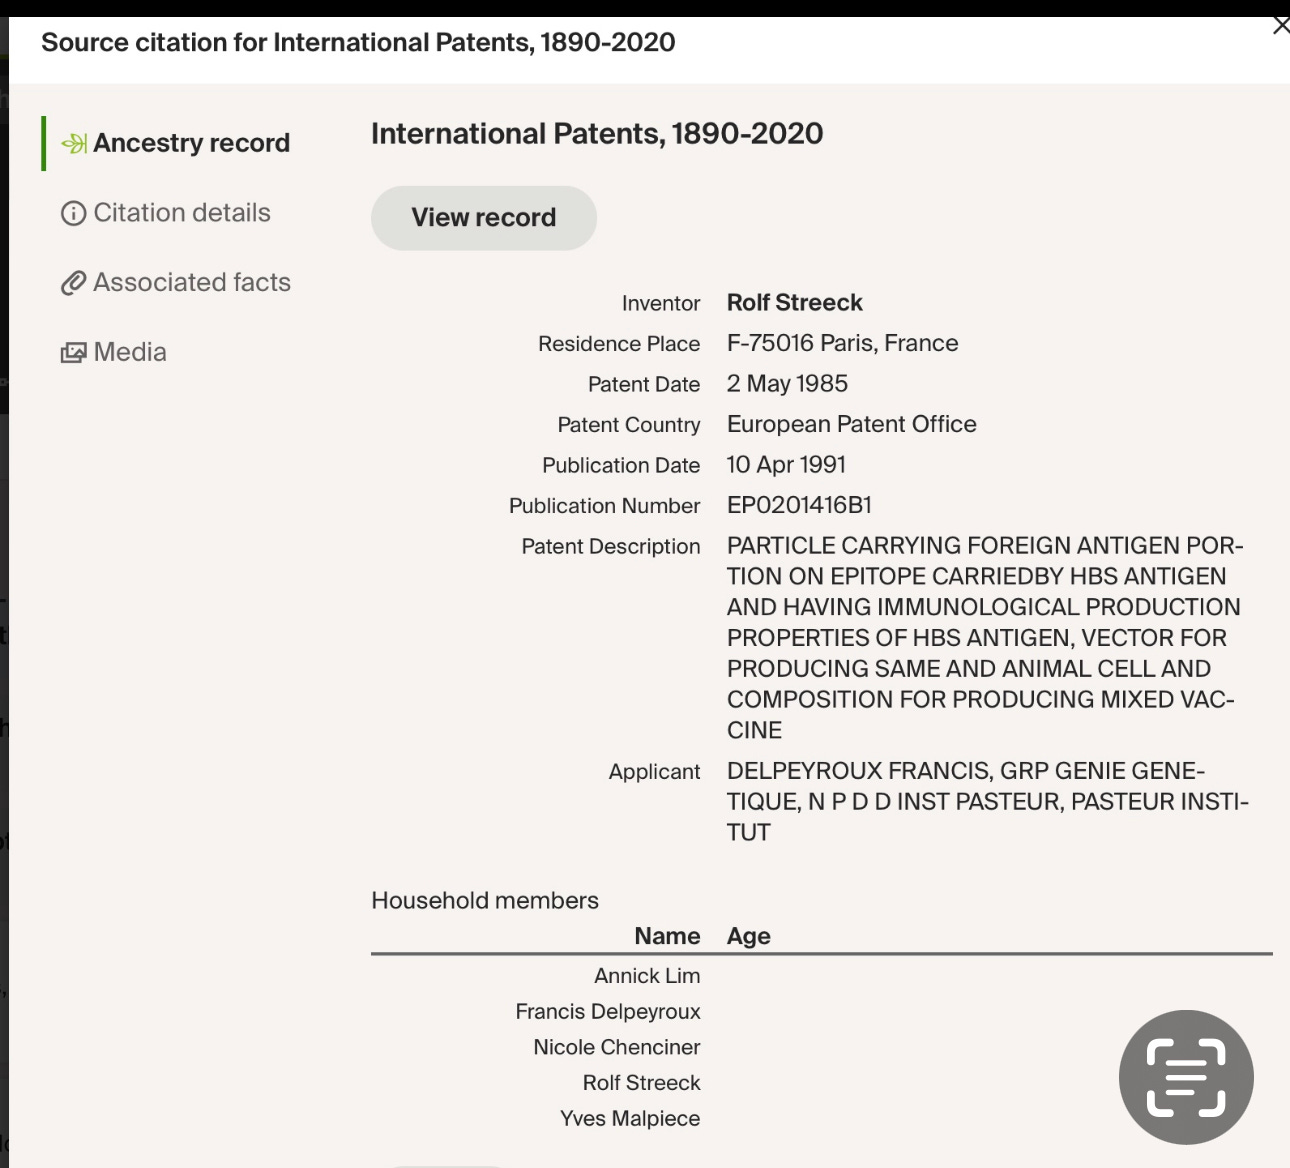
Task: Click the Ancestry leaf icon
Action: [x=74, y=144]
